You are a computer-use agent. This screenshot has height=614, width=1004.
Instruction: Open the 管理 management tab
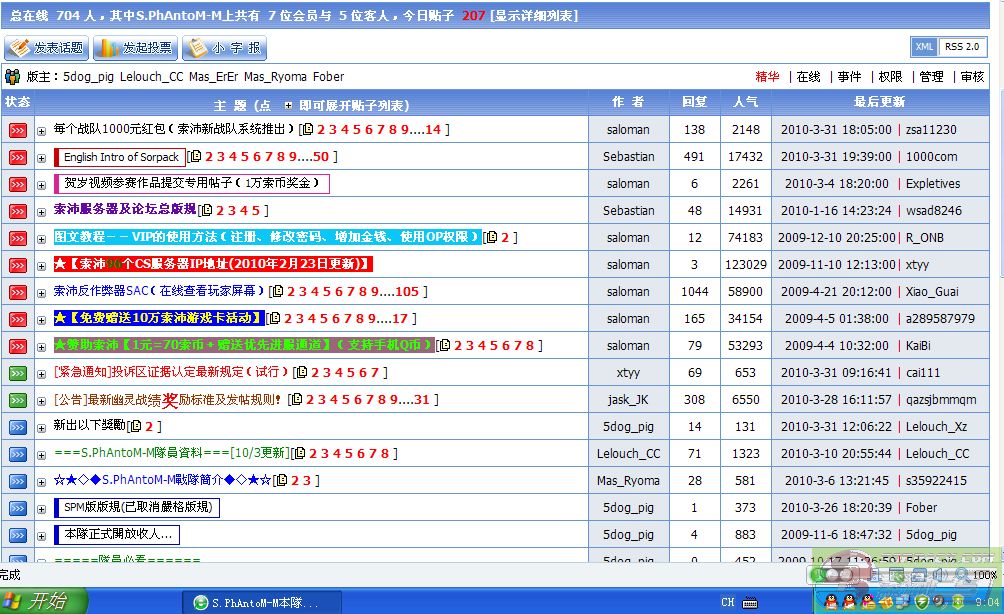click(931, 77)
